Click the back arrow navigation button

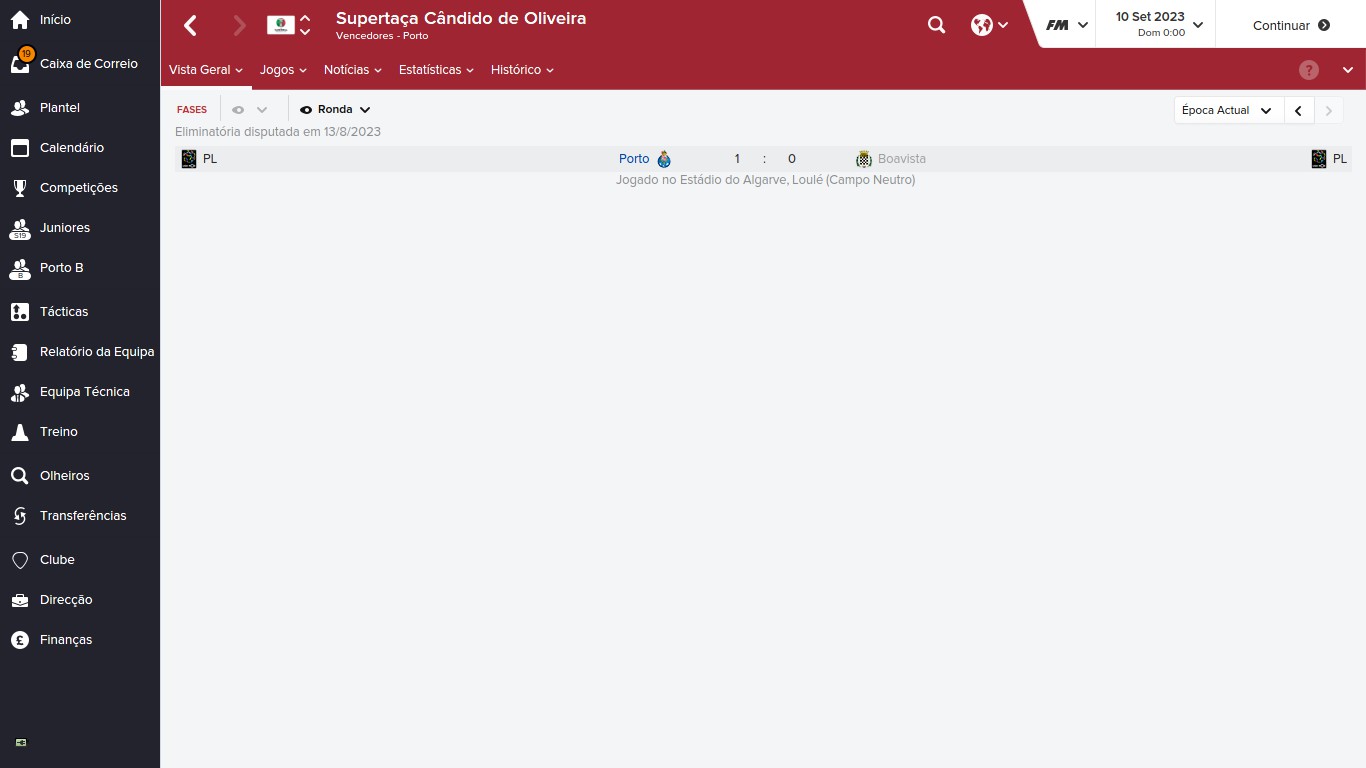click(190, 25)
